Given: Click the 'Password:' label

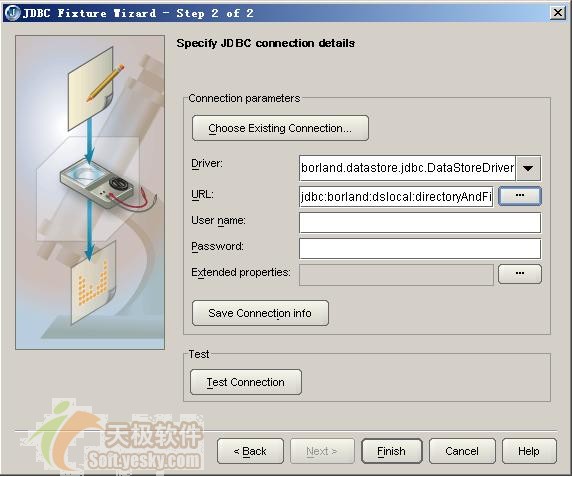Looking at the screenshot, I should [x=217, y=247].
